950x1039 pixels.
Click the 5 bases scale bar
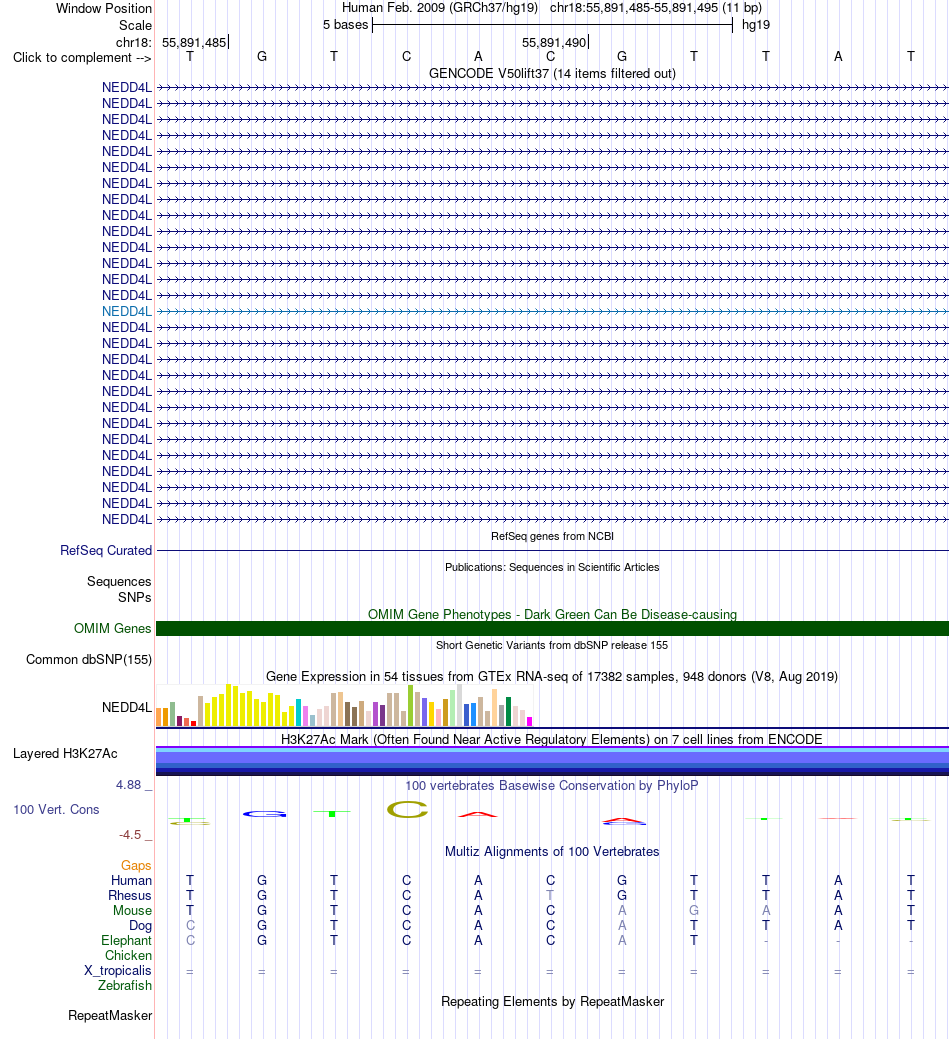pyautogui.click(x=553, y=25)
